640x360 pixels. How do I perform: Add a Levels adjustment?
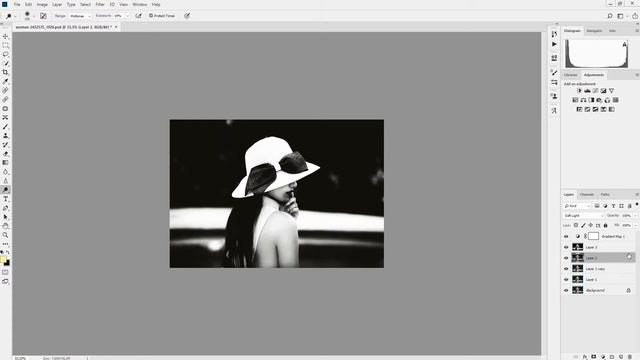[x=587, y=91]
